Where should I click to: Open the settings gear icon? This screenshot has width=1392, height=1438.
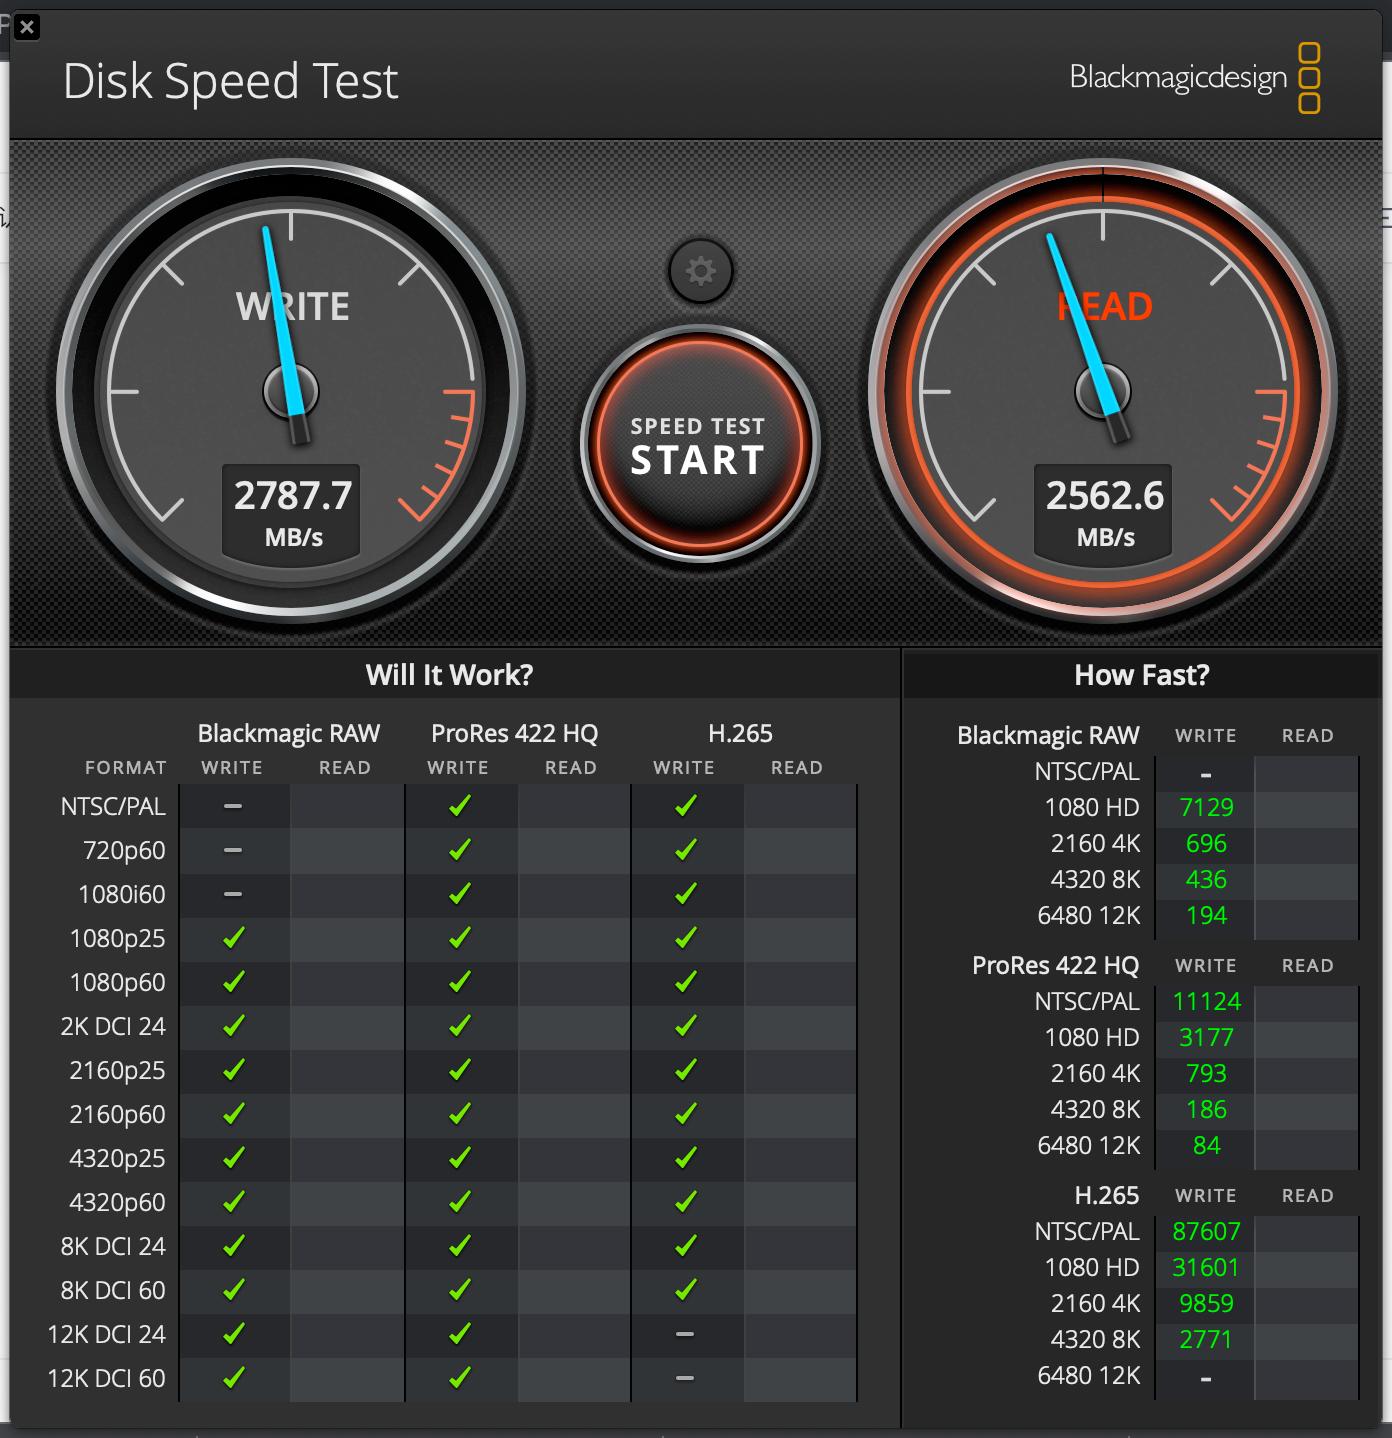(700, 272)
